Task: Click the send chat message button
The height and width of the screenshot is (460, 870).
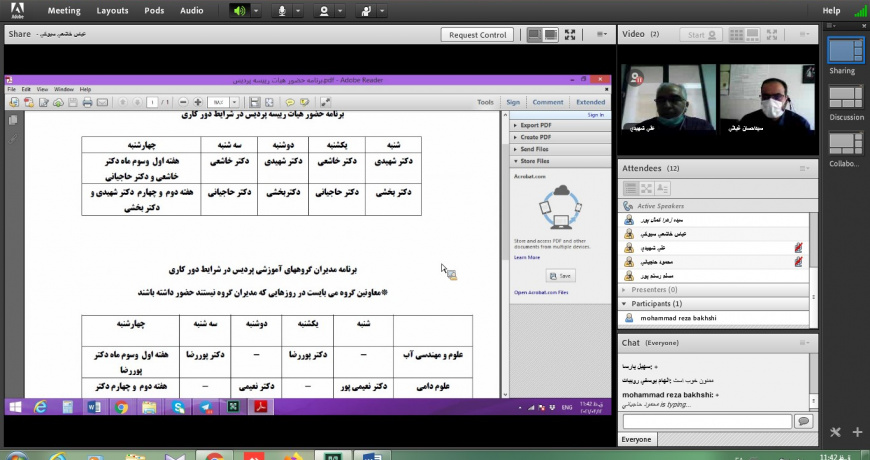Action: pos(803,421)
